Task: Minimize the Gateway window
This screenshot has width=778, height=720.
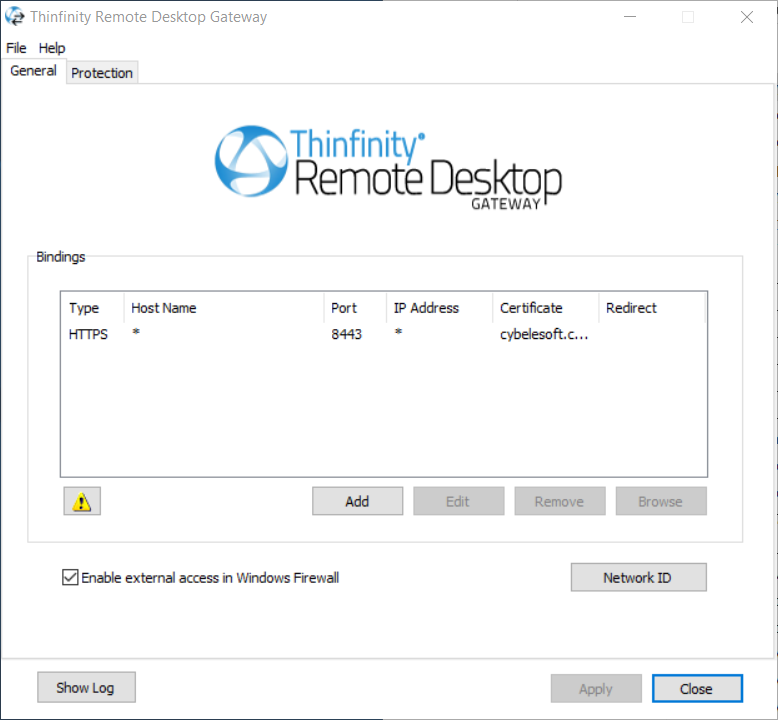Action: click(630, 17)
